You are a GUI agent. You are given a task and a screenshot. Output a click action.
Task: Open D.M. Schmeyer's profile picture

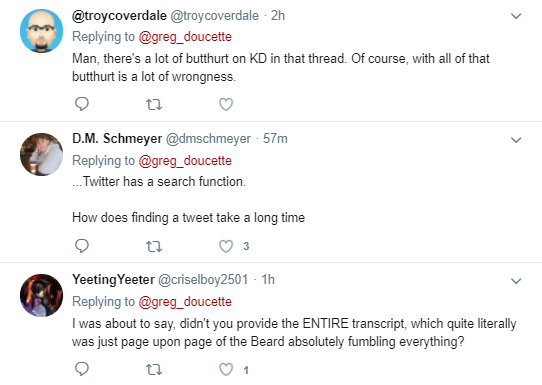point(41,154)
